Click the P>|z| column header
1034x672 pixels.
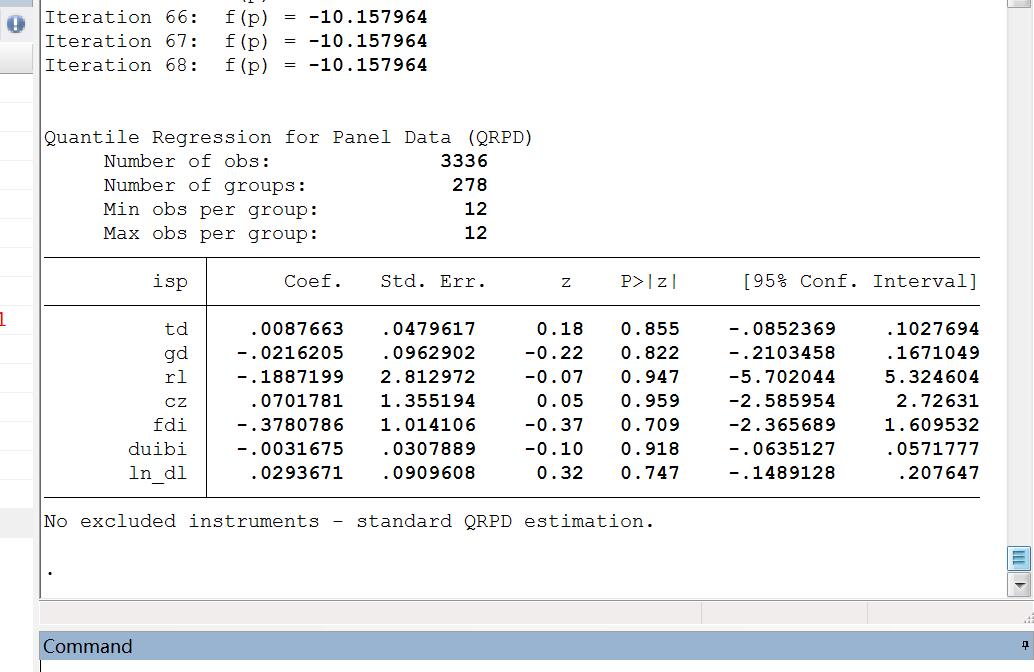click(x=649, y=281)
